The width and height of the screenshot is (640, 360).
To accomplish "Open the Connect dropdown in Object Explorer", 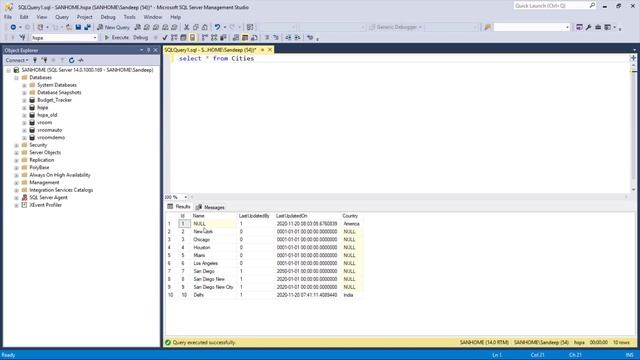I will (17, 60).
